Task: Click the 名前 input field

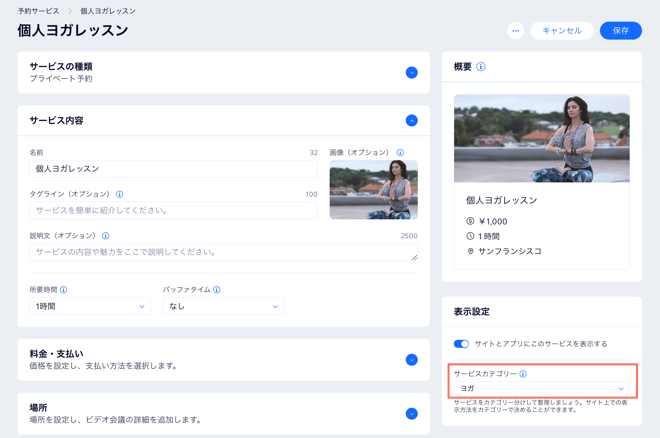Action: [x=173, y=169]
